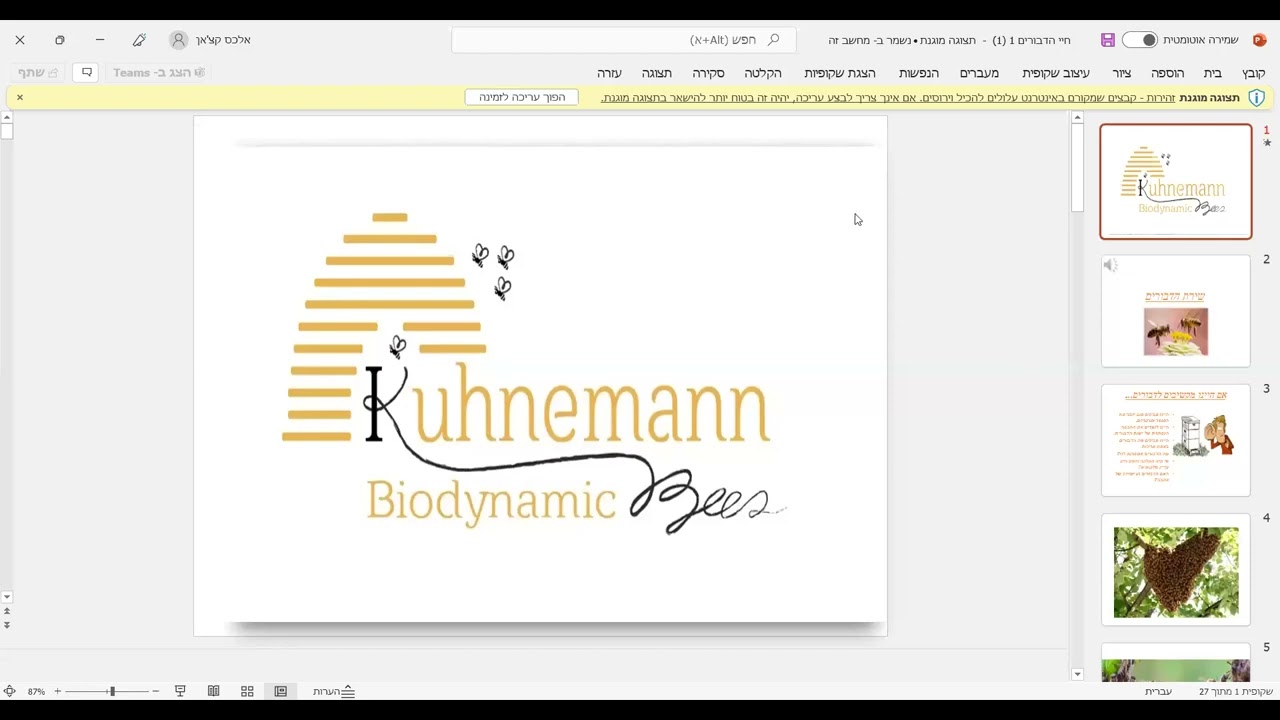The height and width of the screenshot is (720, 1280).
Task: Click the transition star icon beside slide 1
Action: [1267, 143]
